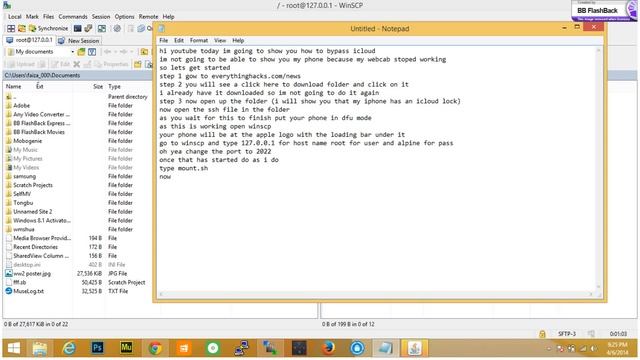Screen dimensions: 640x360
Task: Open the Windows Start button
Action: pos(14,348)
